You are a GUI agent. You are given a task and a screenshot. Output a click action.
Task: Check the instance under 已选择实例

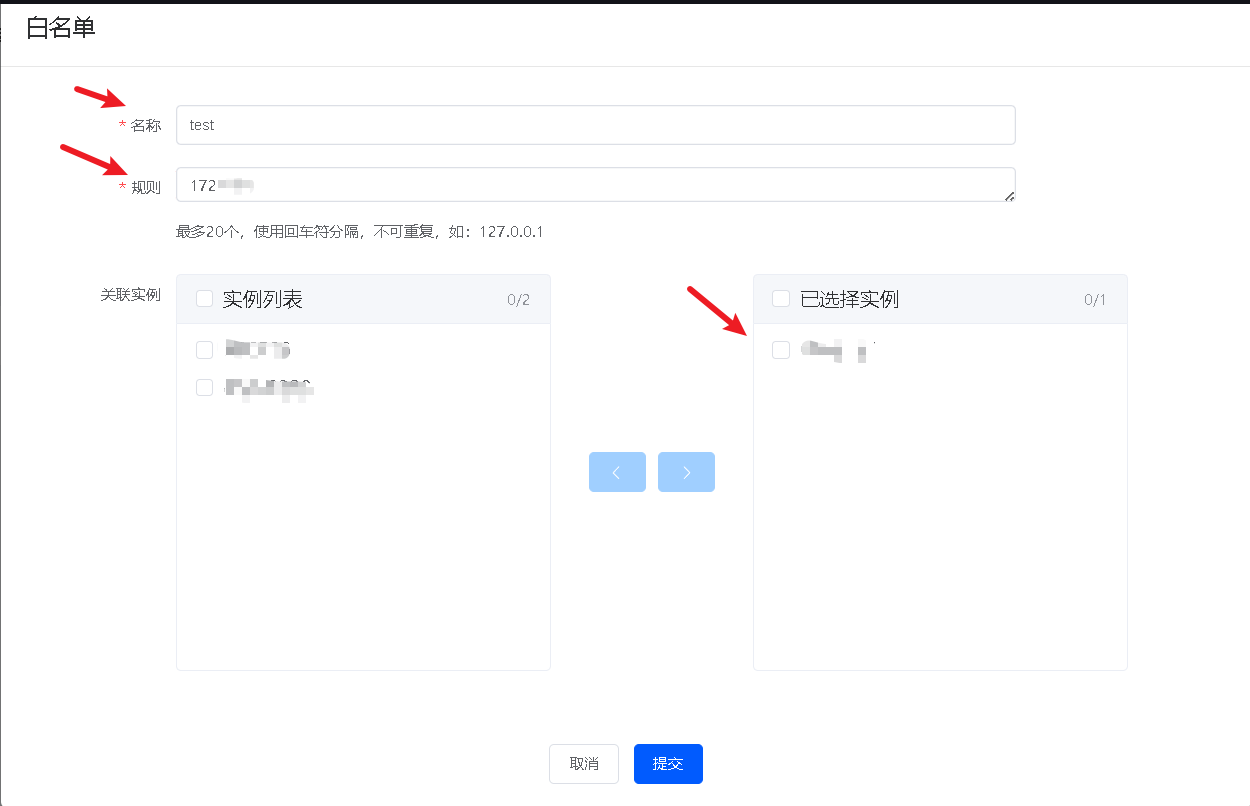(781, 350)
